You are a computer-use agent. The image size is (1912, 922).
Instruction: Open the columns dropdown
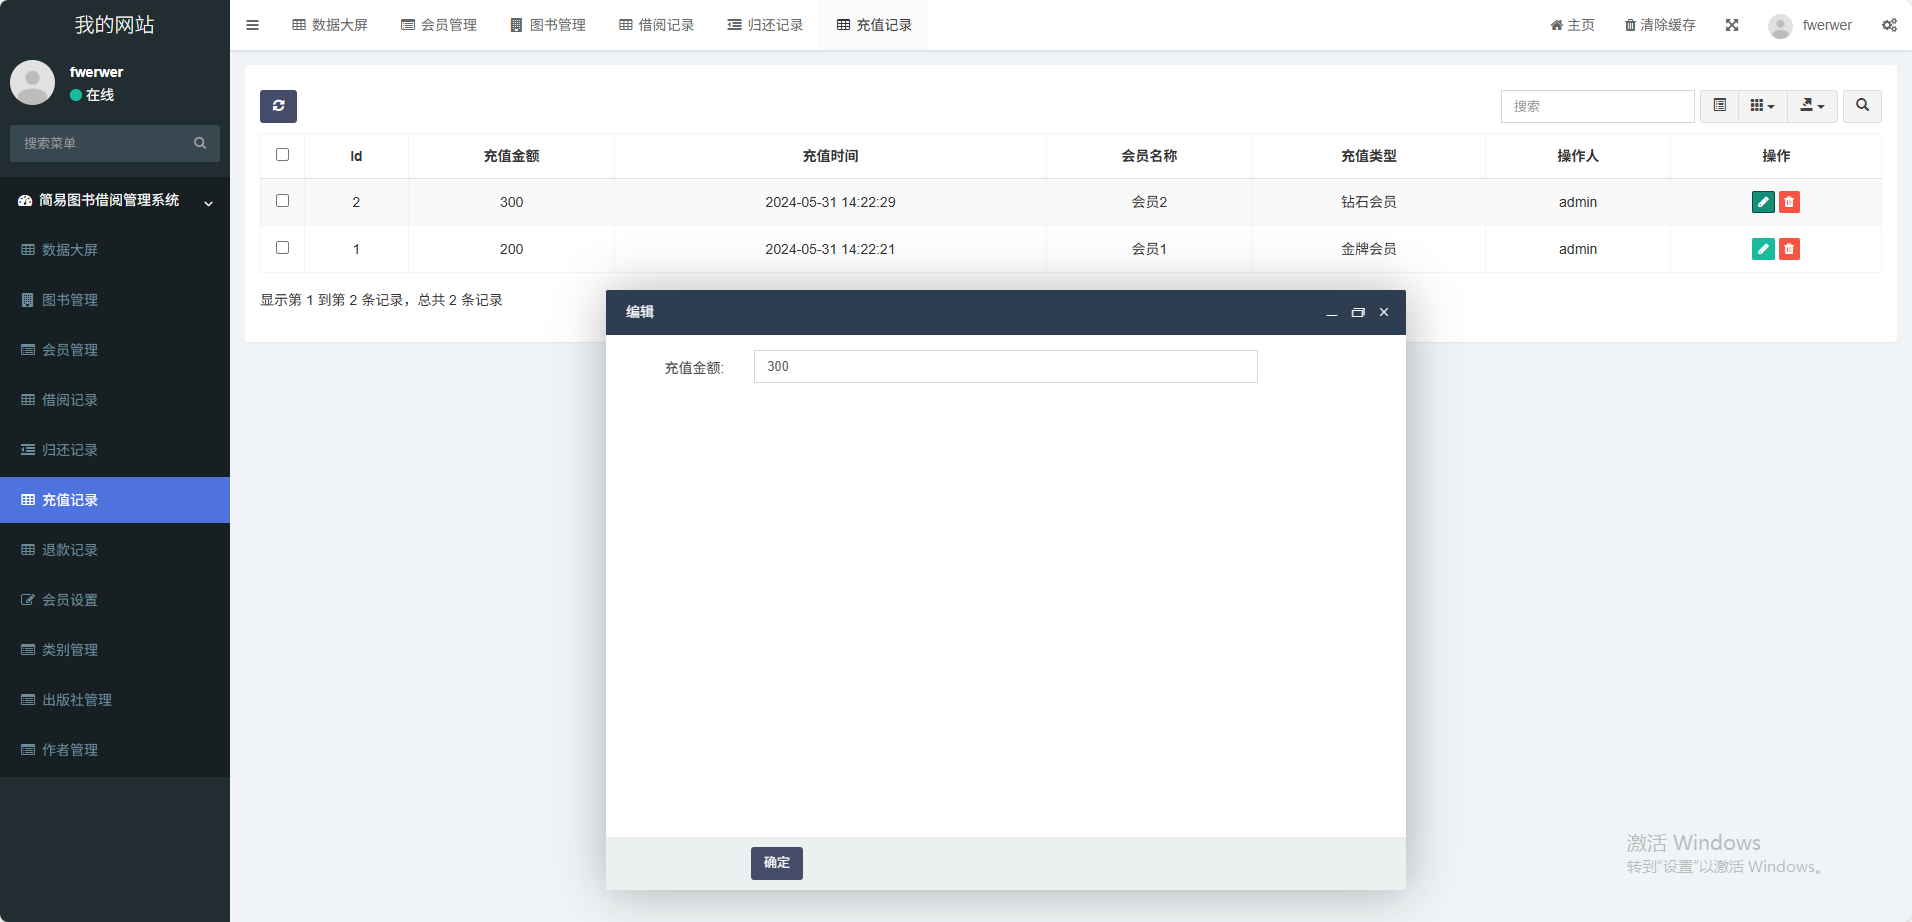(1762, 106)
